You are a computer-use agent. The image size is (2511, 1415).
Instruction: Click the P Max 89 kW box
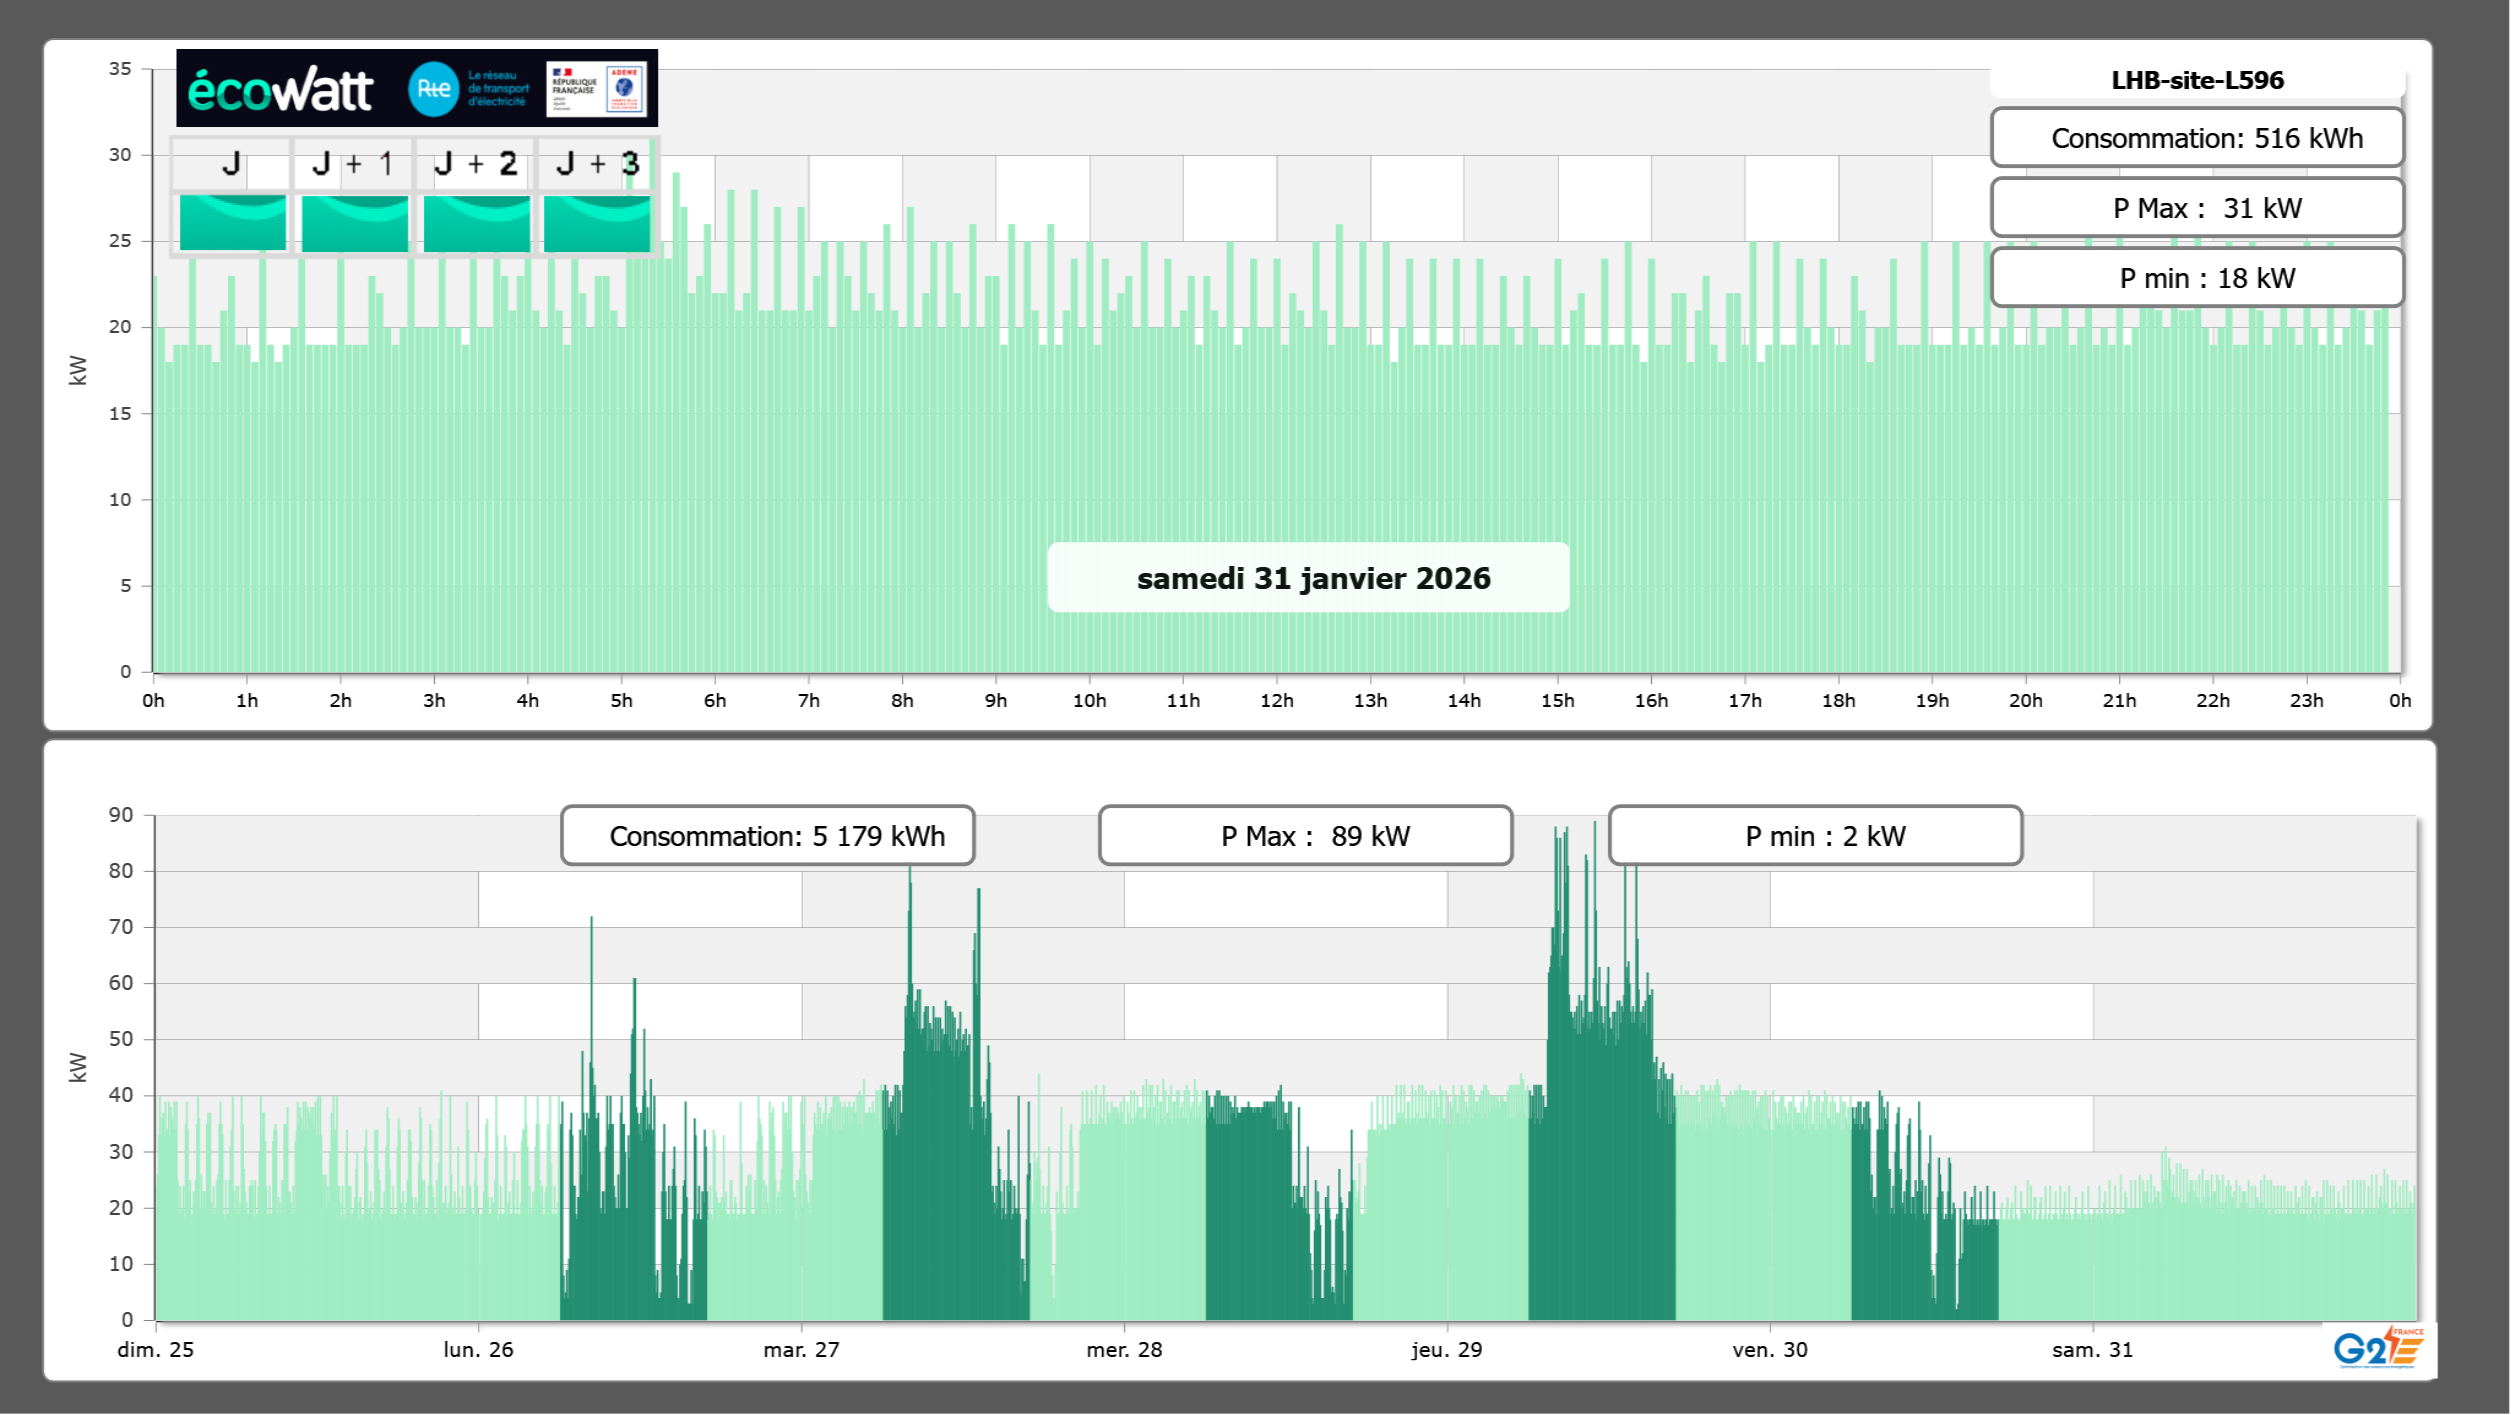point(1305,836)
